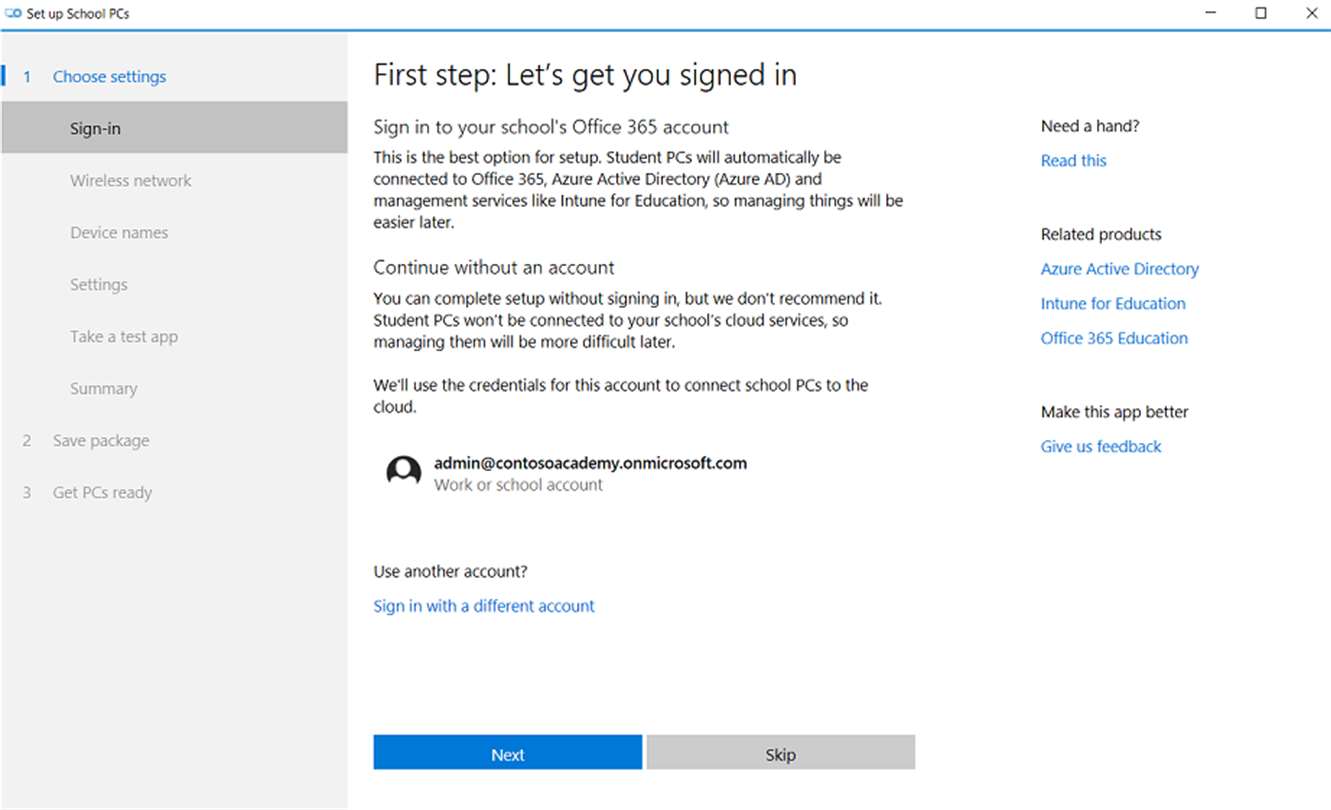Viewport: 1331px width, 810px height.
Task: Click the account avatar icon
Action: (404, 472)
